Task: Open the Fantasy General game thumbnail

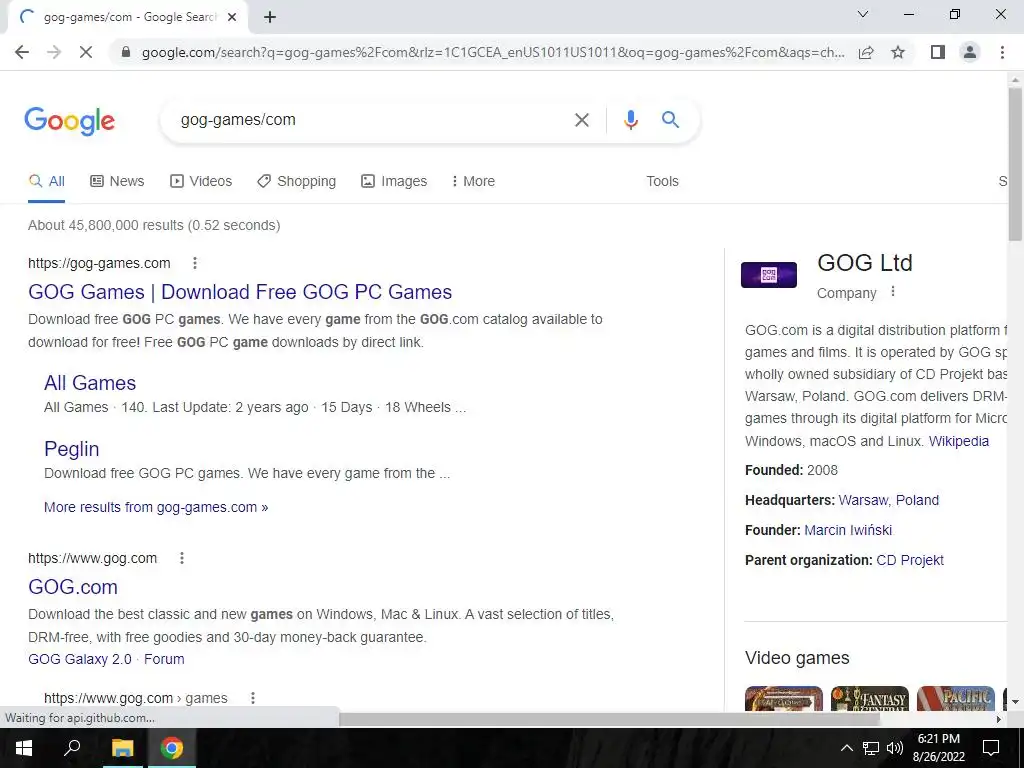Action: [870, 699]
